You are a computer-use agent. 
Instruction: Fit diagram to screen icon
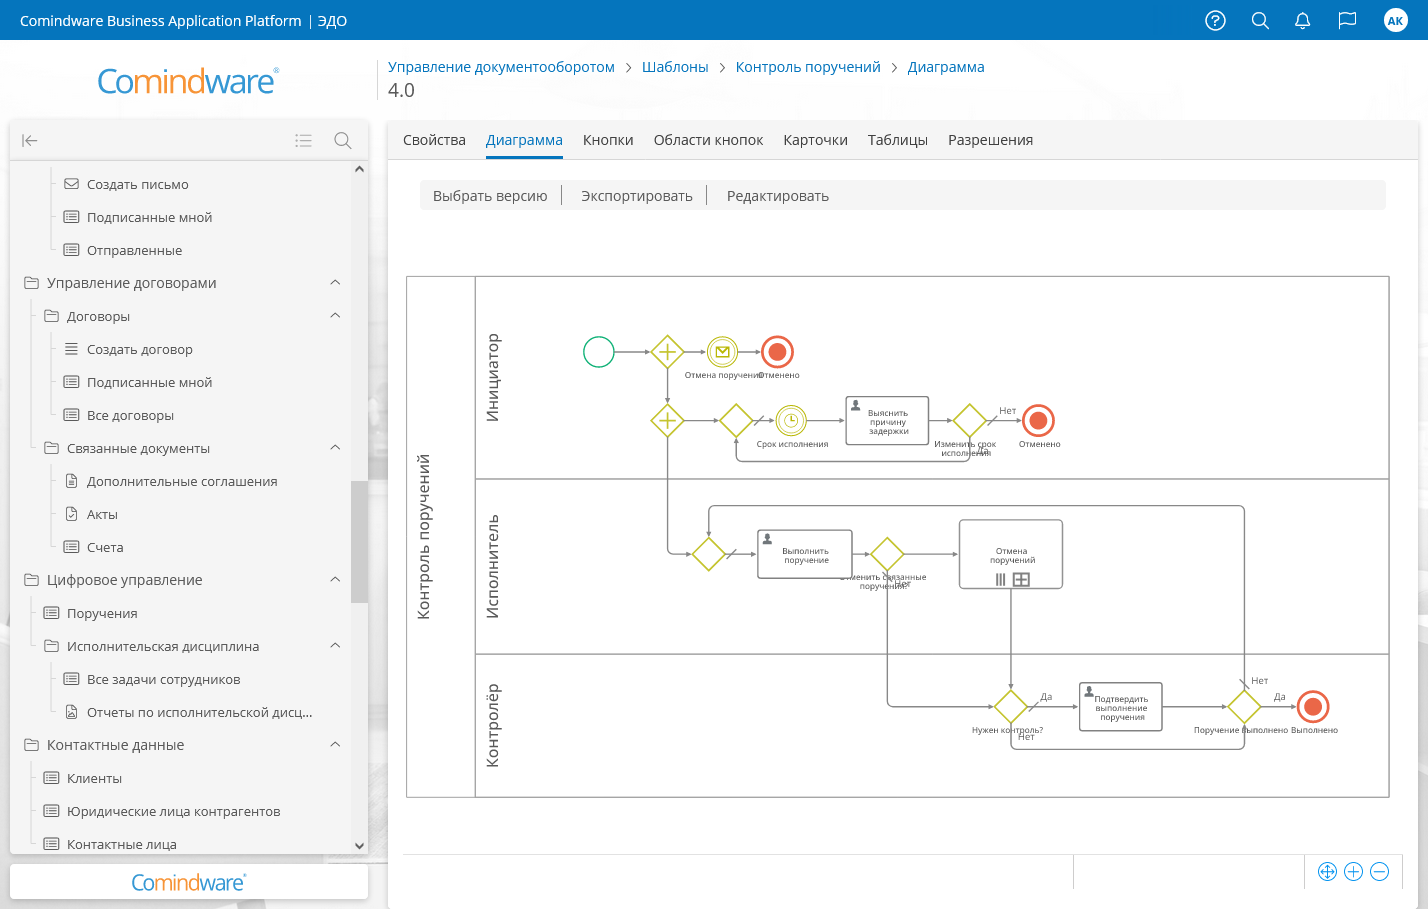point(1327,871)
